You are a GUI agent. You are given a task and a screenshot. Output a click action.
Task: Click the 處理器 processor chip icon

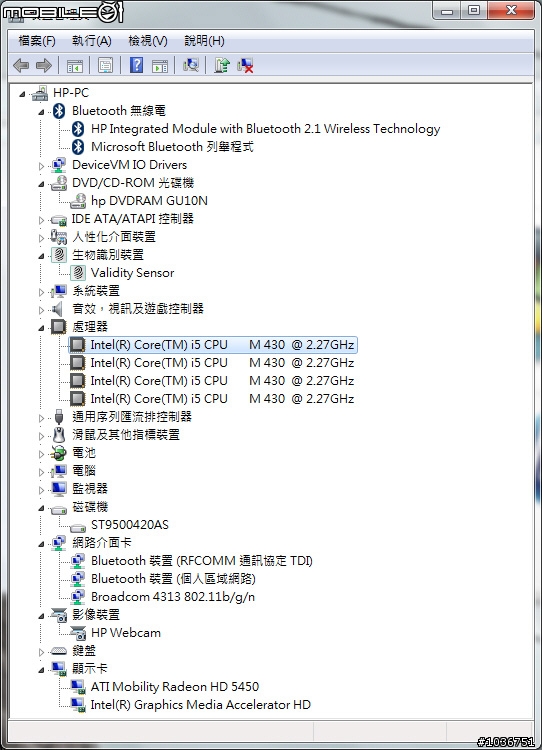(58, 327)
